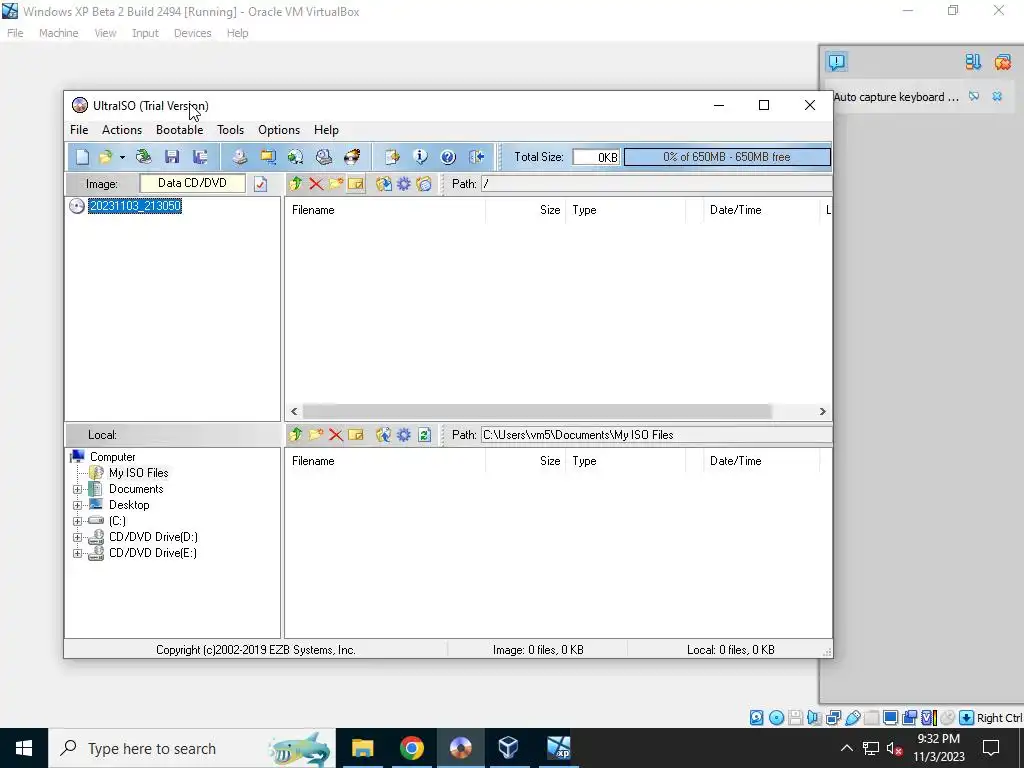
Task: Click the Open CD/DVD toolbar icon
Action: [144, 157]
